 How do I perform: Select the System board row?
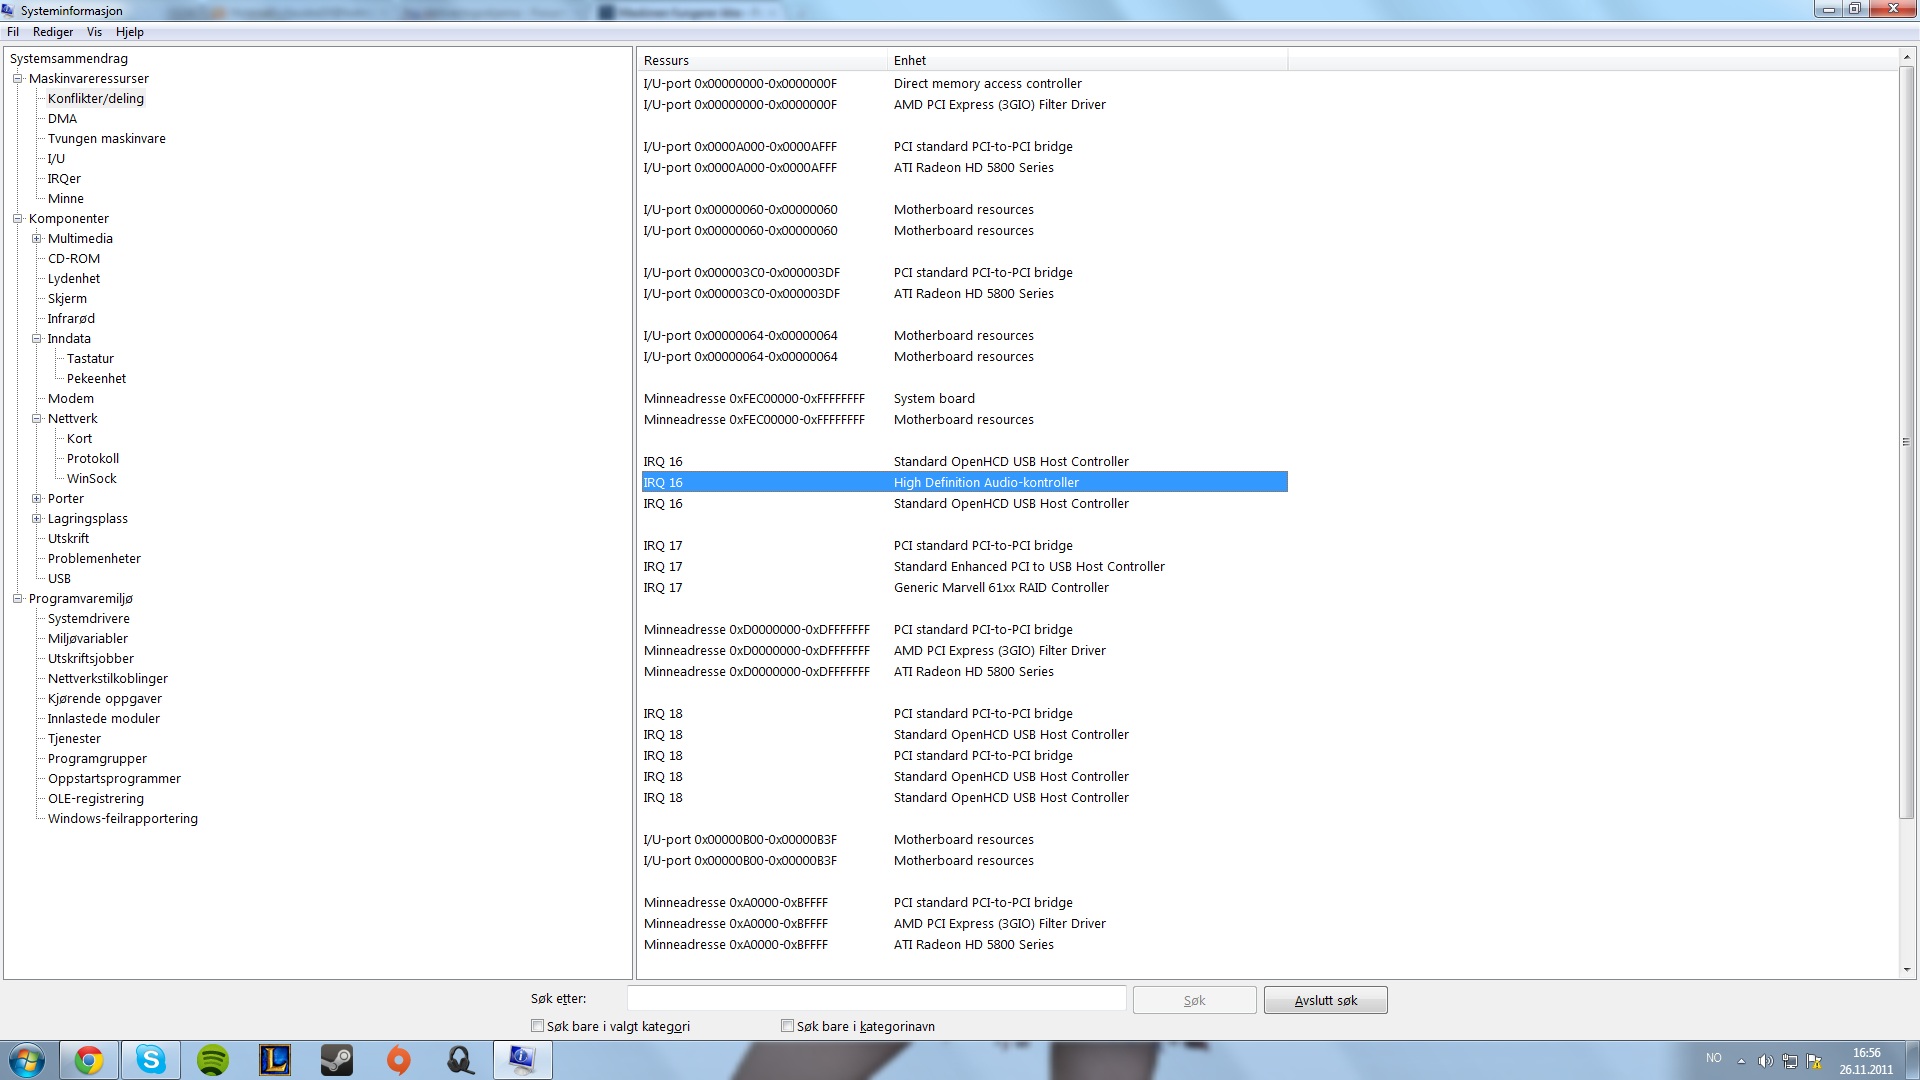coord(964,398)
